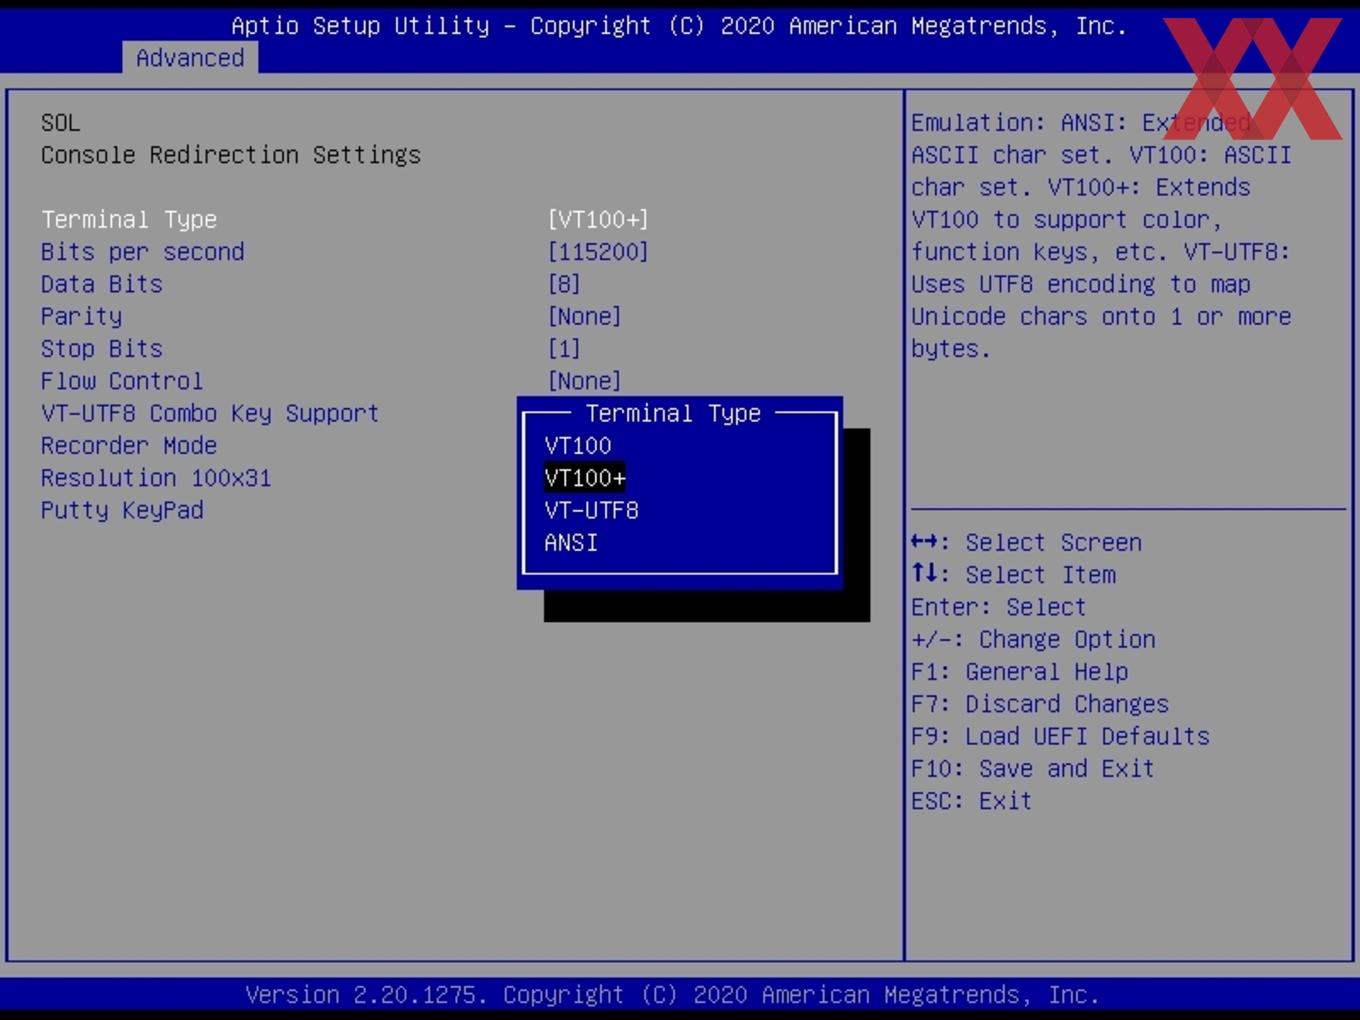This screenshot has width=1360, height=1020.
Task: Click the F10: Save and Exit hint
Action: (x=1033, y=769)
